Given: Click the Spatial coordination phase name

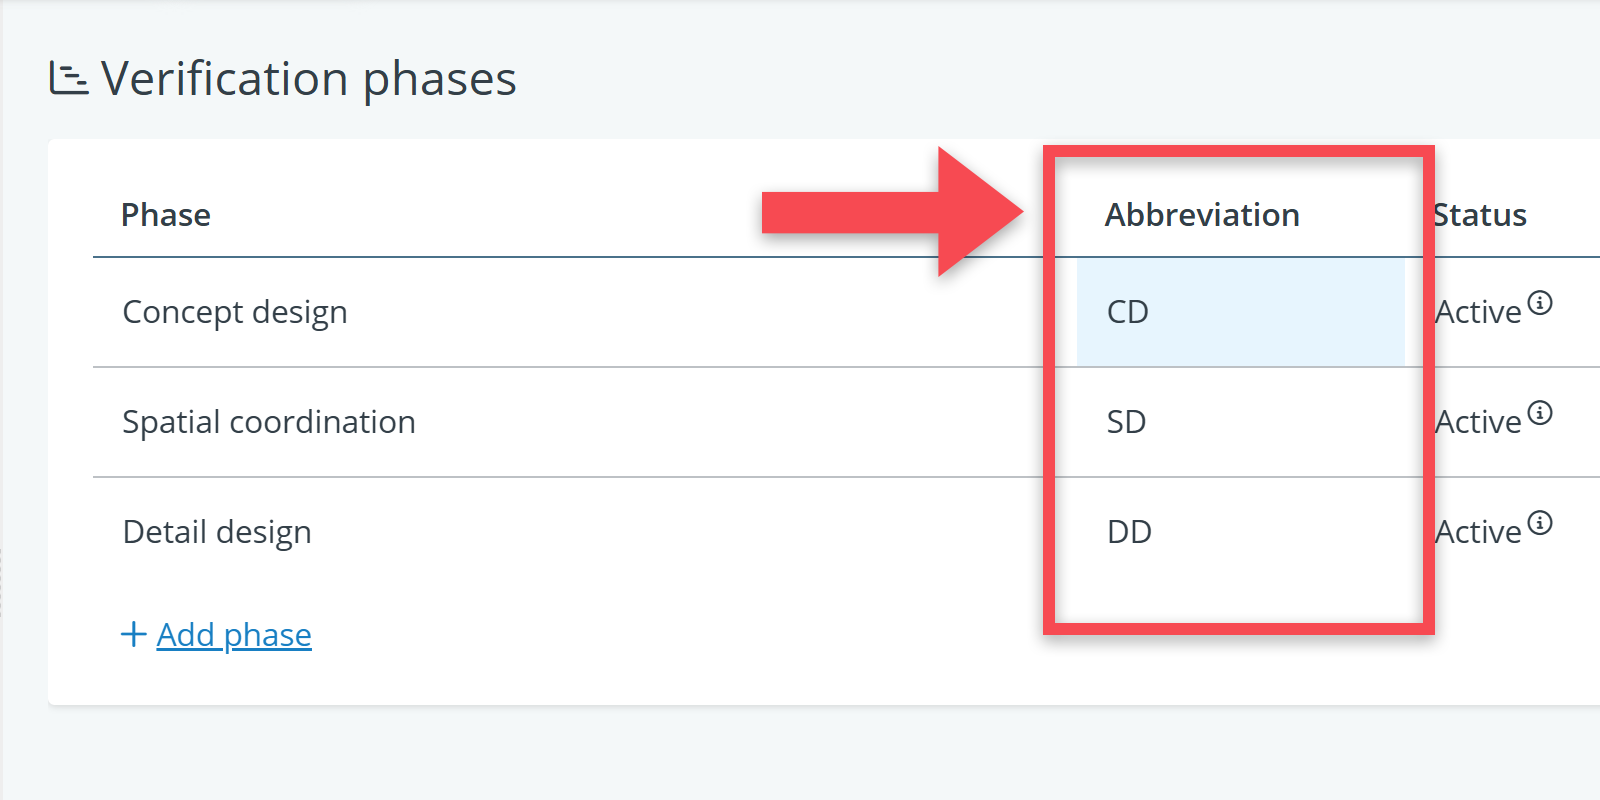Looking at the screenshot, I should click(269, 422).
